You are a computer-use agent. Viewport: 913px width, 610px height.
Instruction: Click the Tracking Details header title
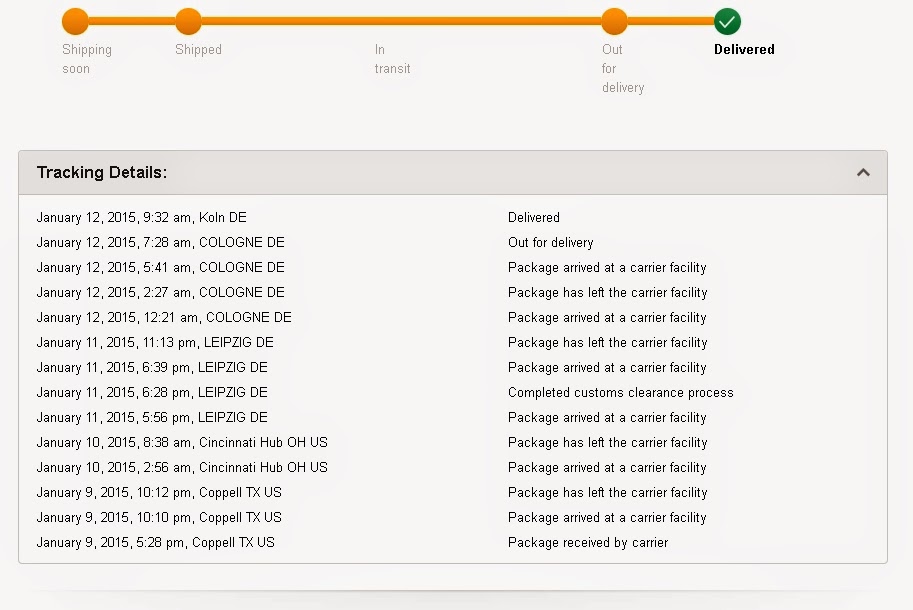coord(102,173)
